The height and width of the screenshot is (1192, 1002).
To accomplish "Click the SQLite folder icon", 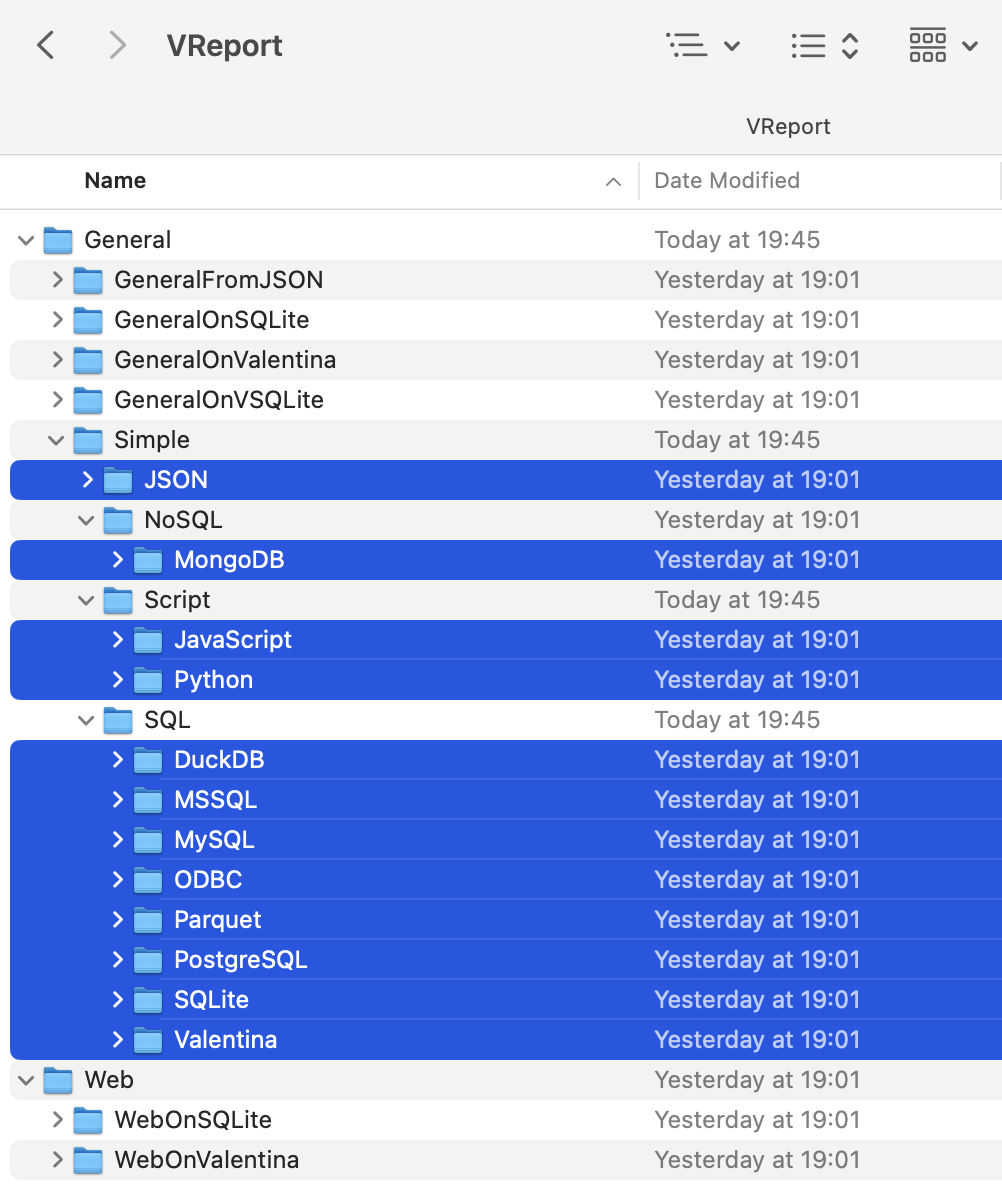I will click(148, 1000).
